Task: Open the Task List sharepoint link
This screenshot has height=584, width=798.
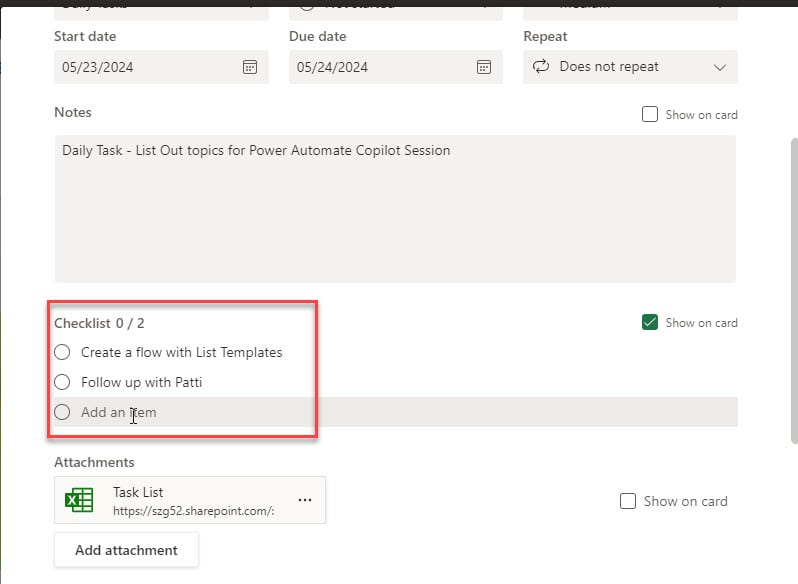Action: (194, 511)
